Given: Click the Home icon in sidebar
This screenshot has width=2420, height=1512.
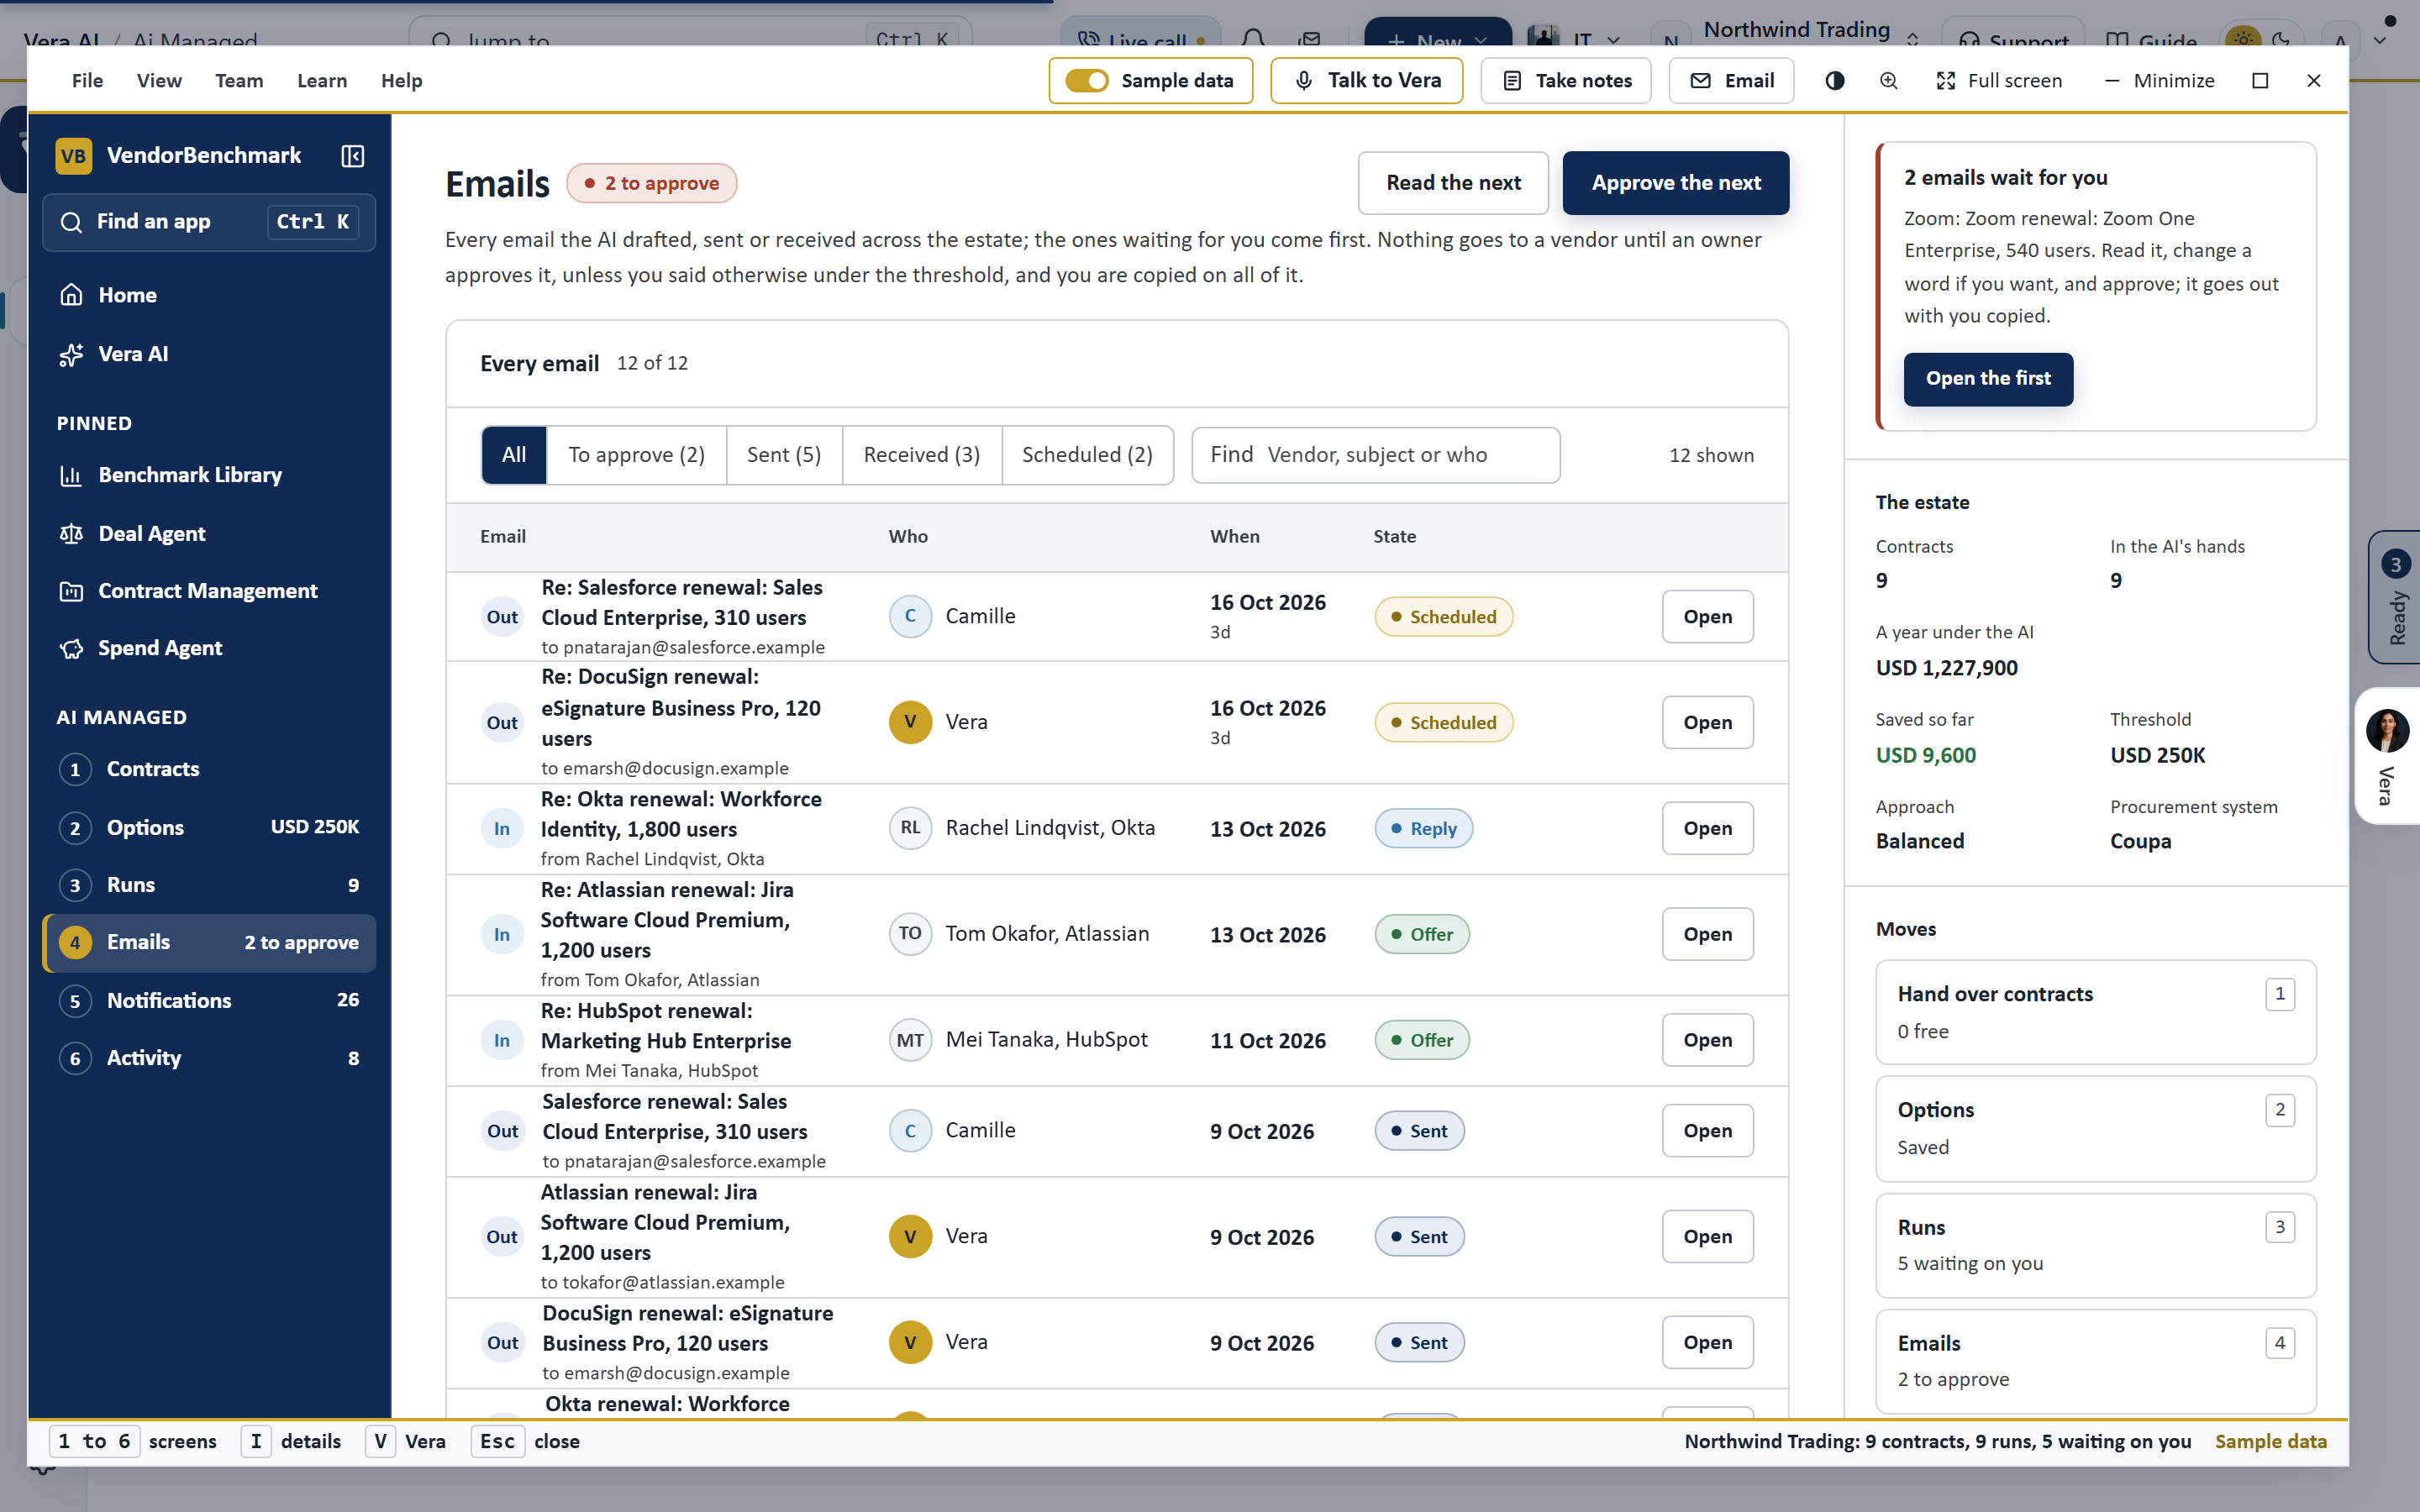Looking at the screenshot, I should point(71,295).
